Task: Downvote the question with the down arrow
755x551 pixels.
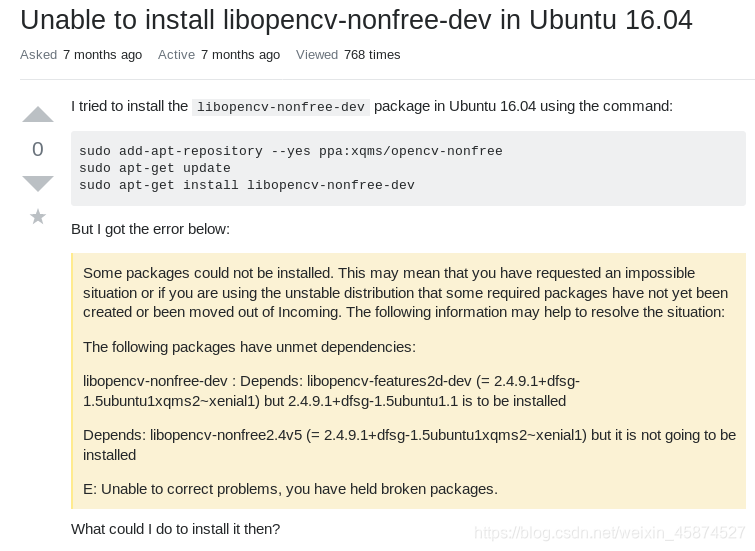Action: click(x=38, y=183)
